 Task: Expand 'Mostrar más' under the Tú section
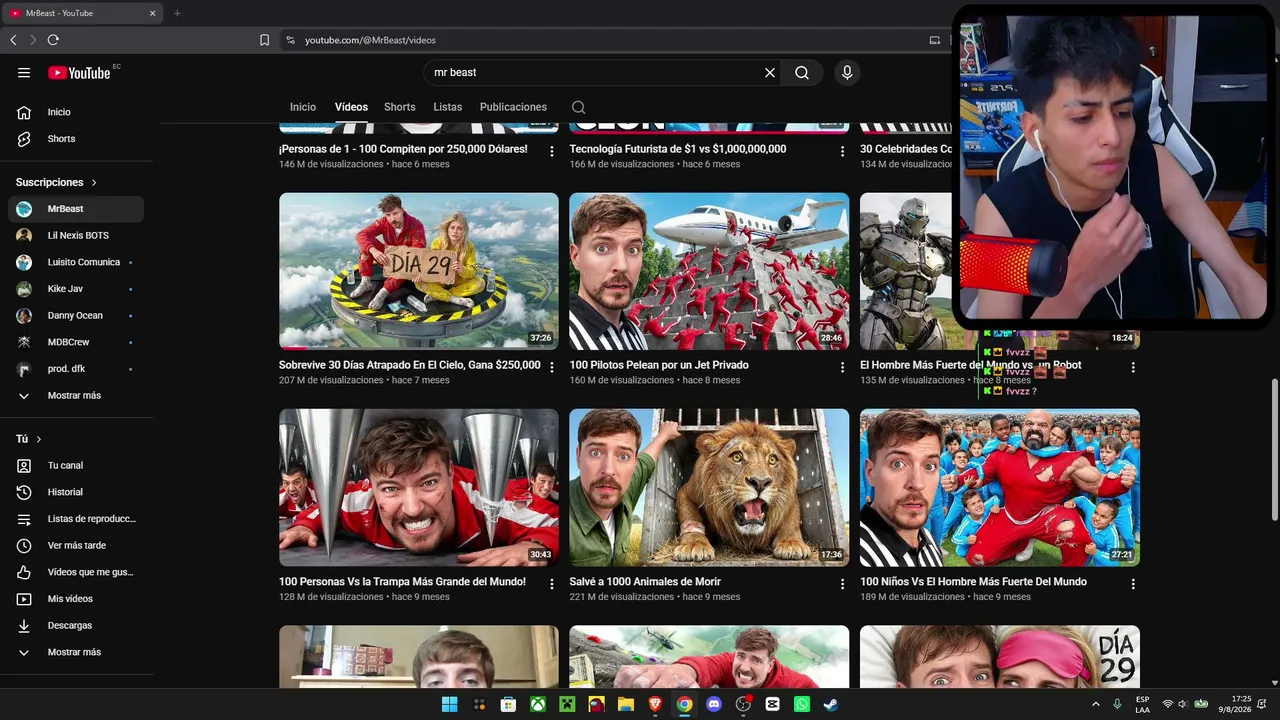coord(76,652)
